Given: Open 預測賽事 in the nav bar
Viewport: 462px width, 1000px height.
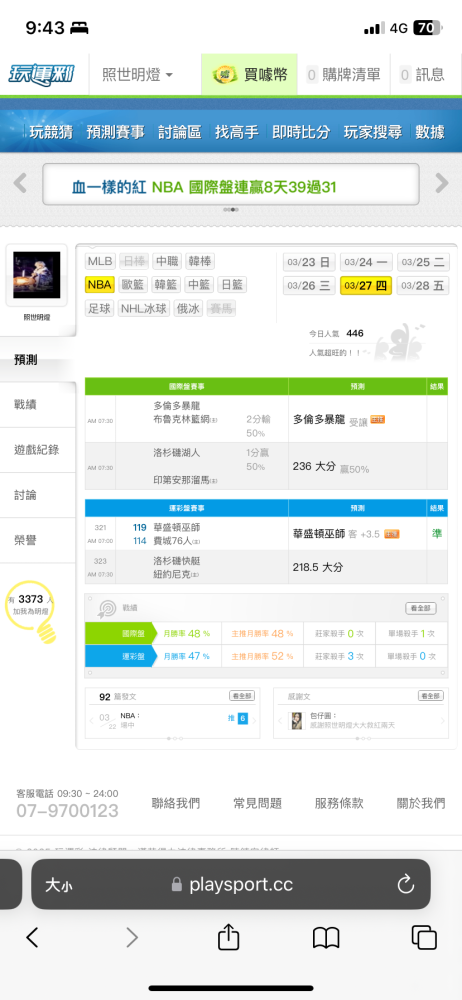Looking at the screenshot, I should pyautogui.click(x=116, y=132).
